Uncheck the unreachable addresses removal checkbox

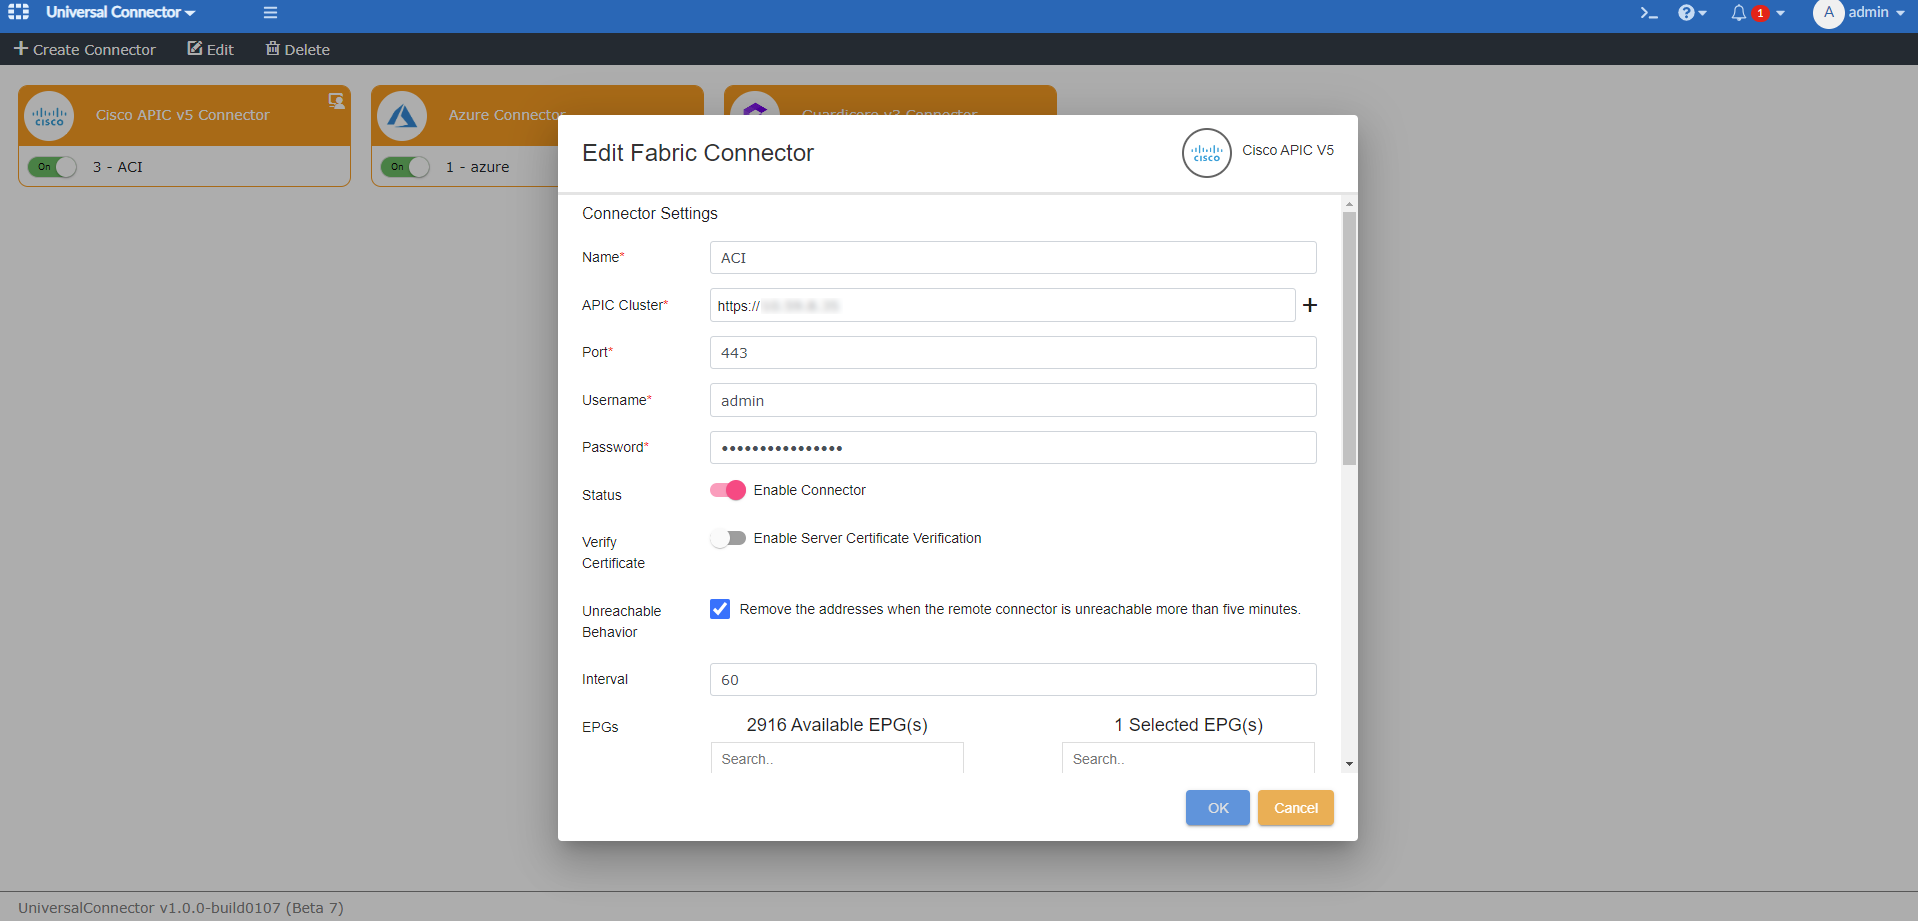[720, 609]
